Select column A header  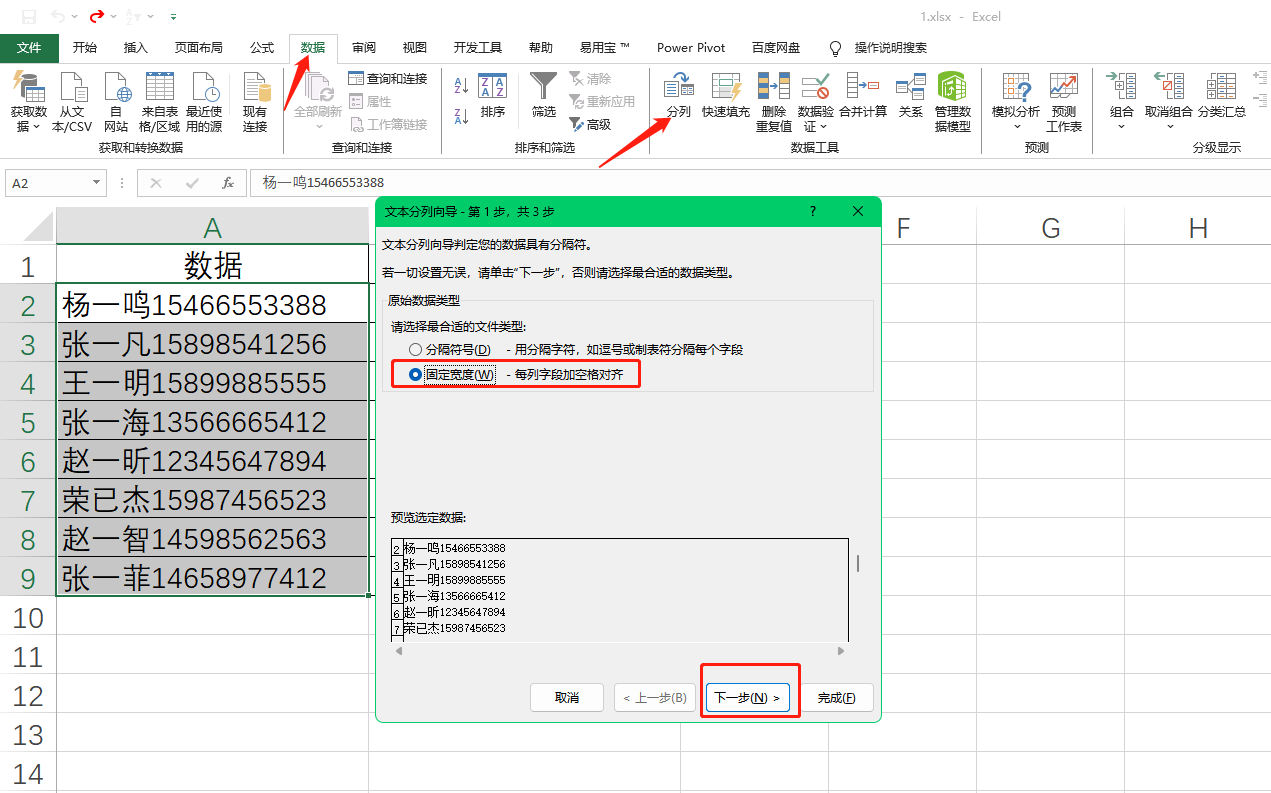point(212,227)
